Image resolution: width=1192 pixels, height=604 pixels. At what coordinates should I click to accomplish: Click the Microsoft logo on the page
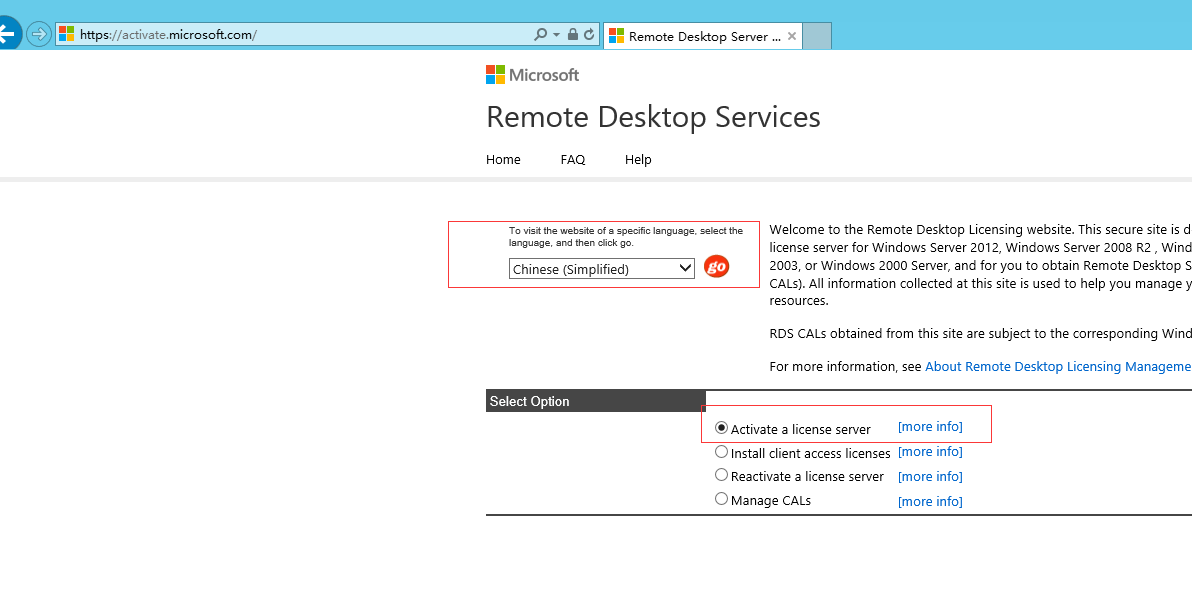pos(532,75)
